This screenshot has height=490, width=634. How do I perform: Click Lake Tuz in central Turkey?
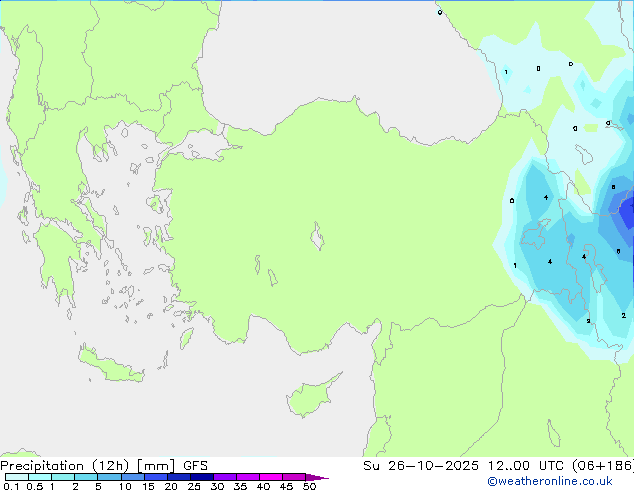click(317, 236)
